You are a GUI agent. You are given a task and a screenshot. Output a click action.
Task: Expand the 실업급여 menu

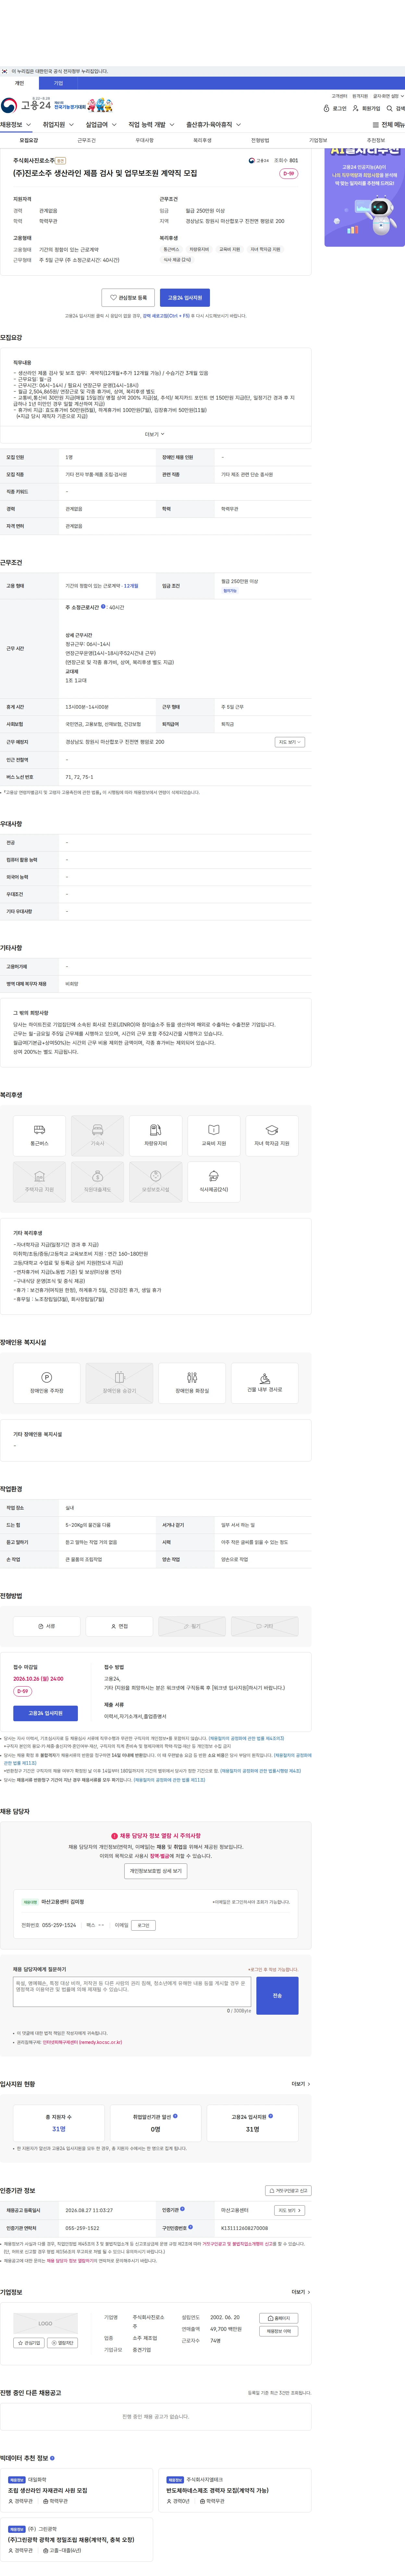click(x=101, y=125)
